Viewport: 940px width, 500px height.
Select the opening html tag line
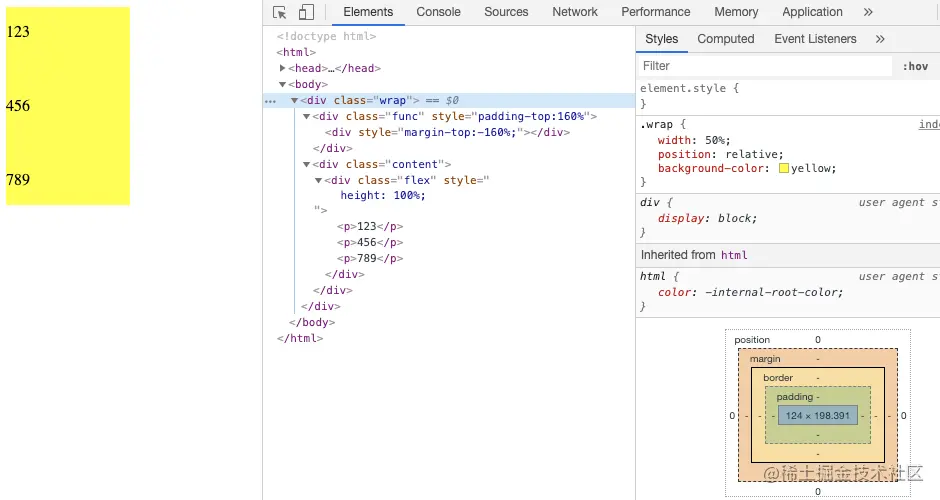[296, 52]
